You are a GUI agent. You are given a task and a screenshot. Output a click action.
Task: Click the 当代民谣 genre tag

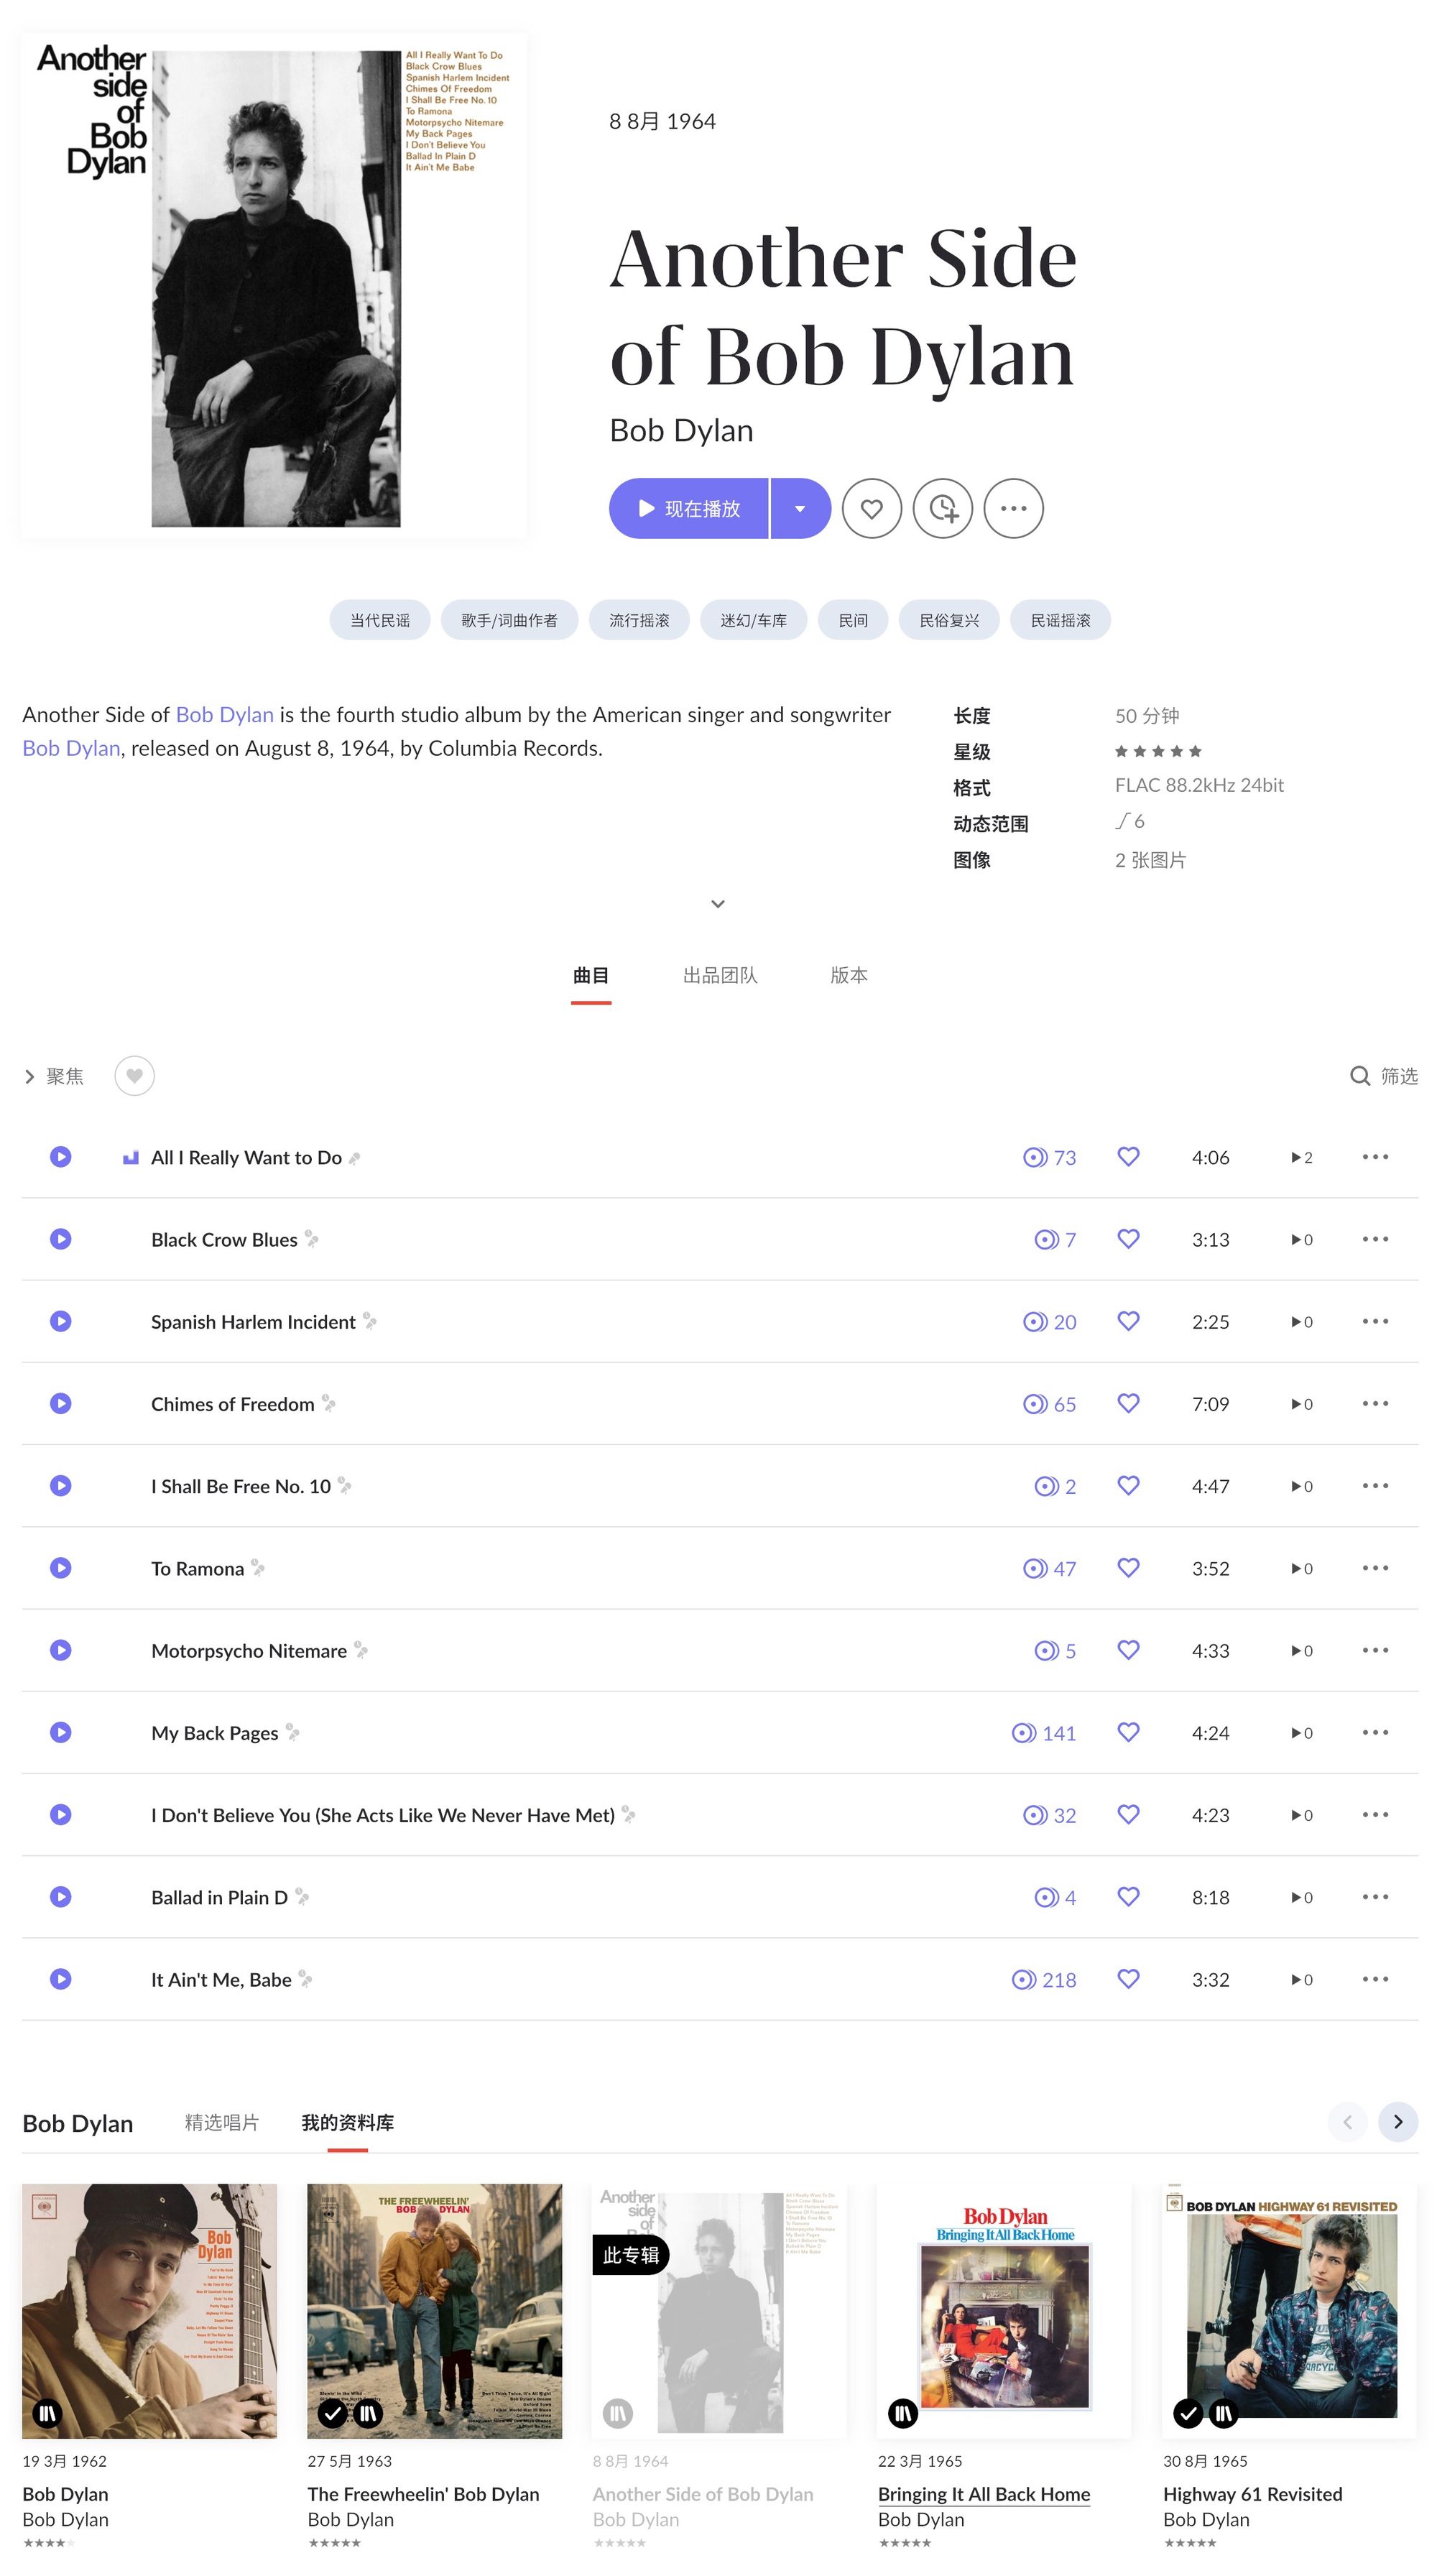tap(380, 620)
